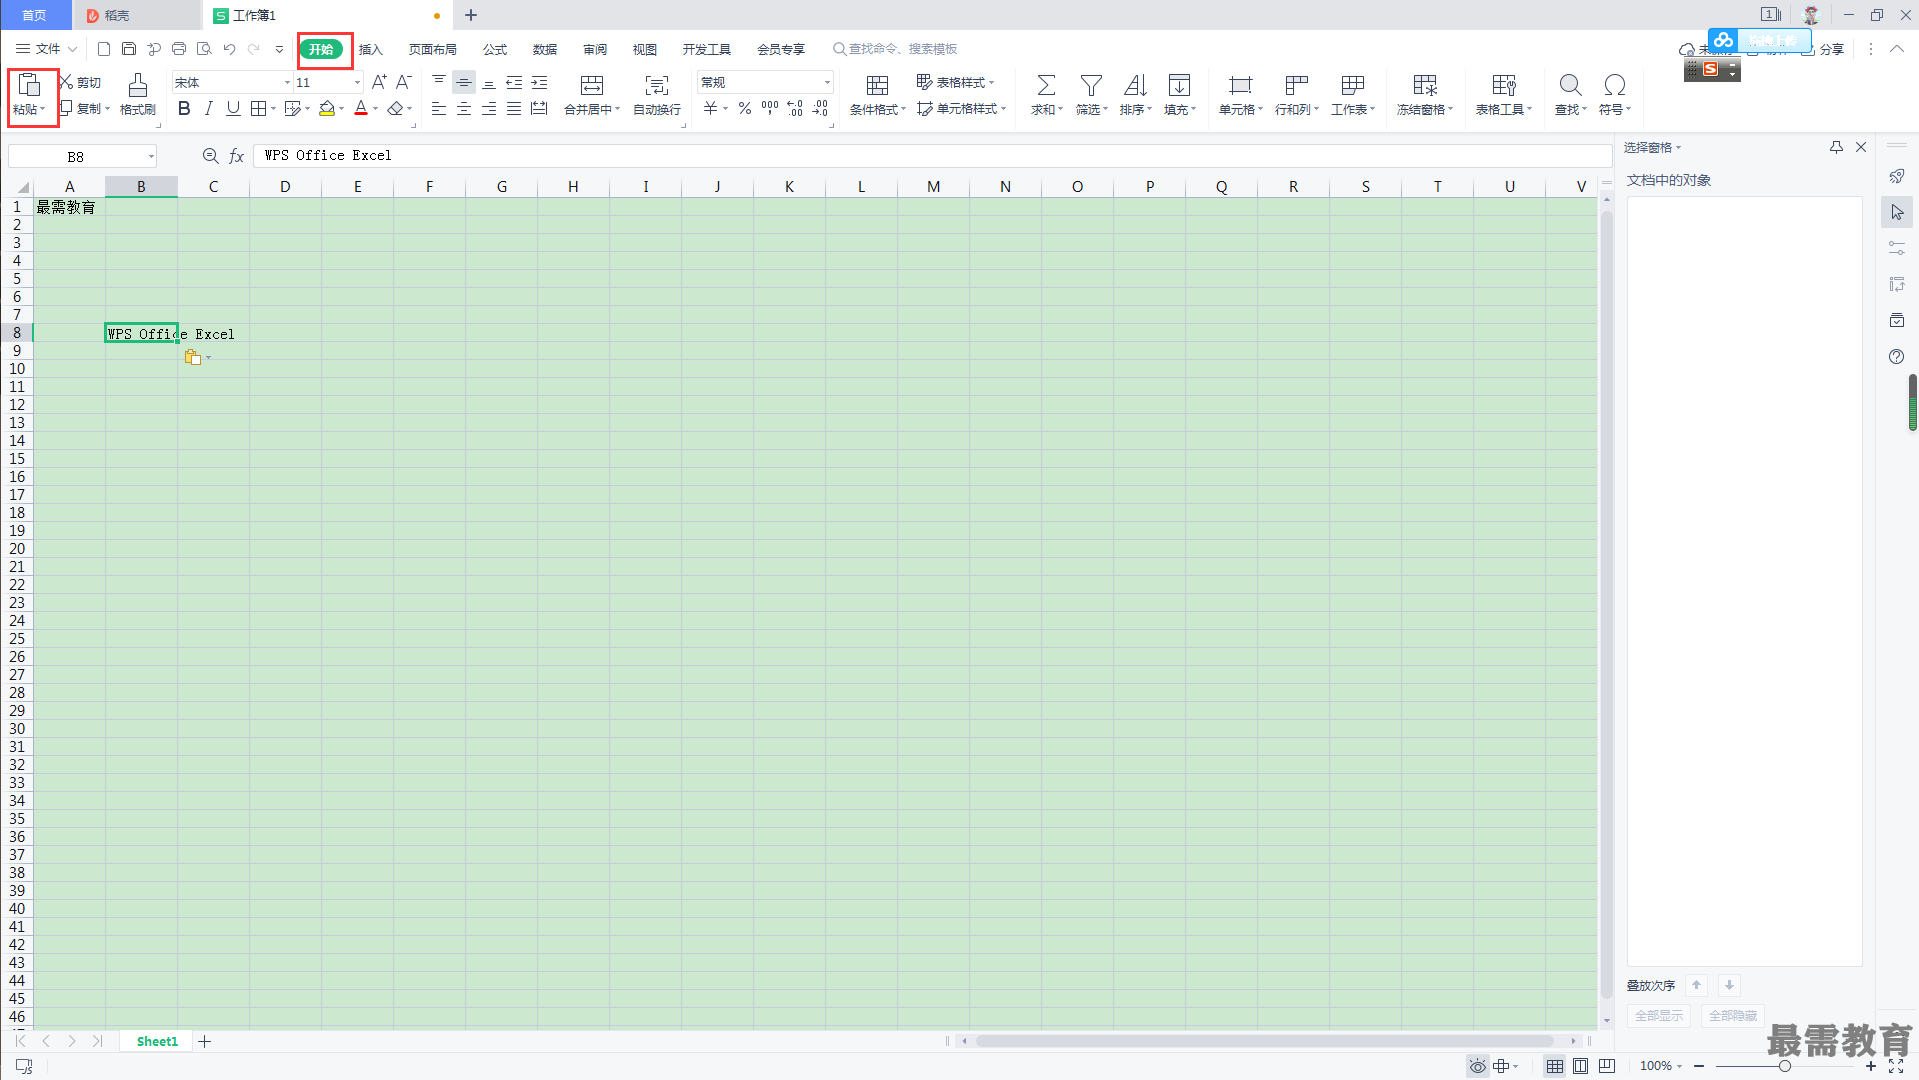Click the Paste (粘贴) clipboard icon
Viewport: 1919px width, 1080px height.
pyautogui.click(x=29, y=85)
